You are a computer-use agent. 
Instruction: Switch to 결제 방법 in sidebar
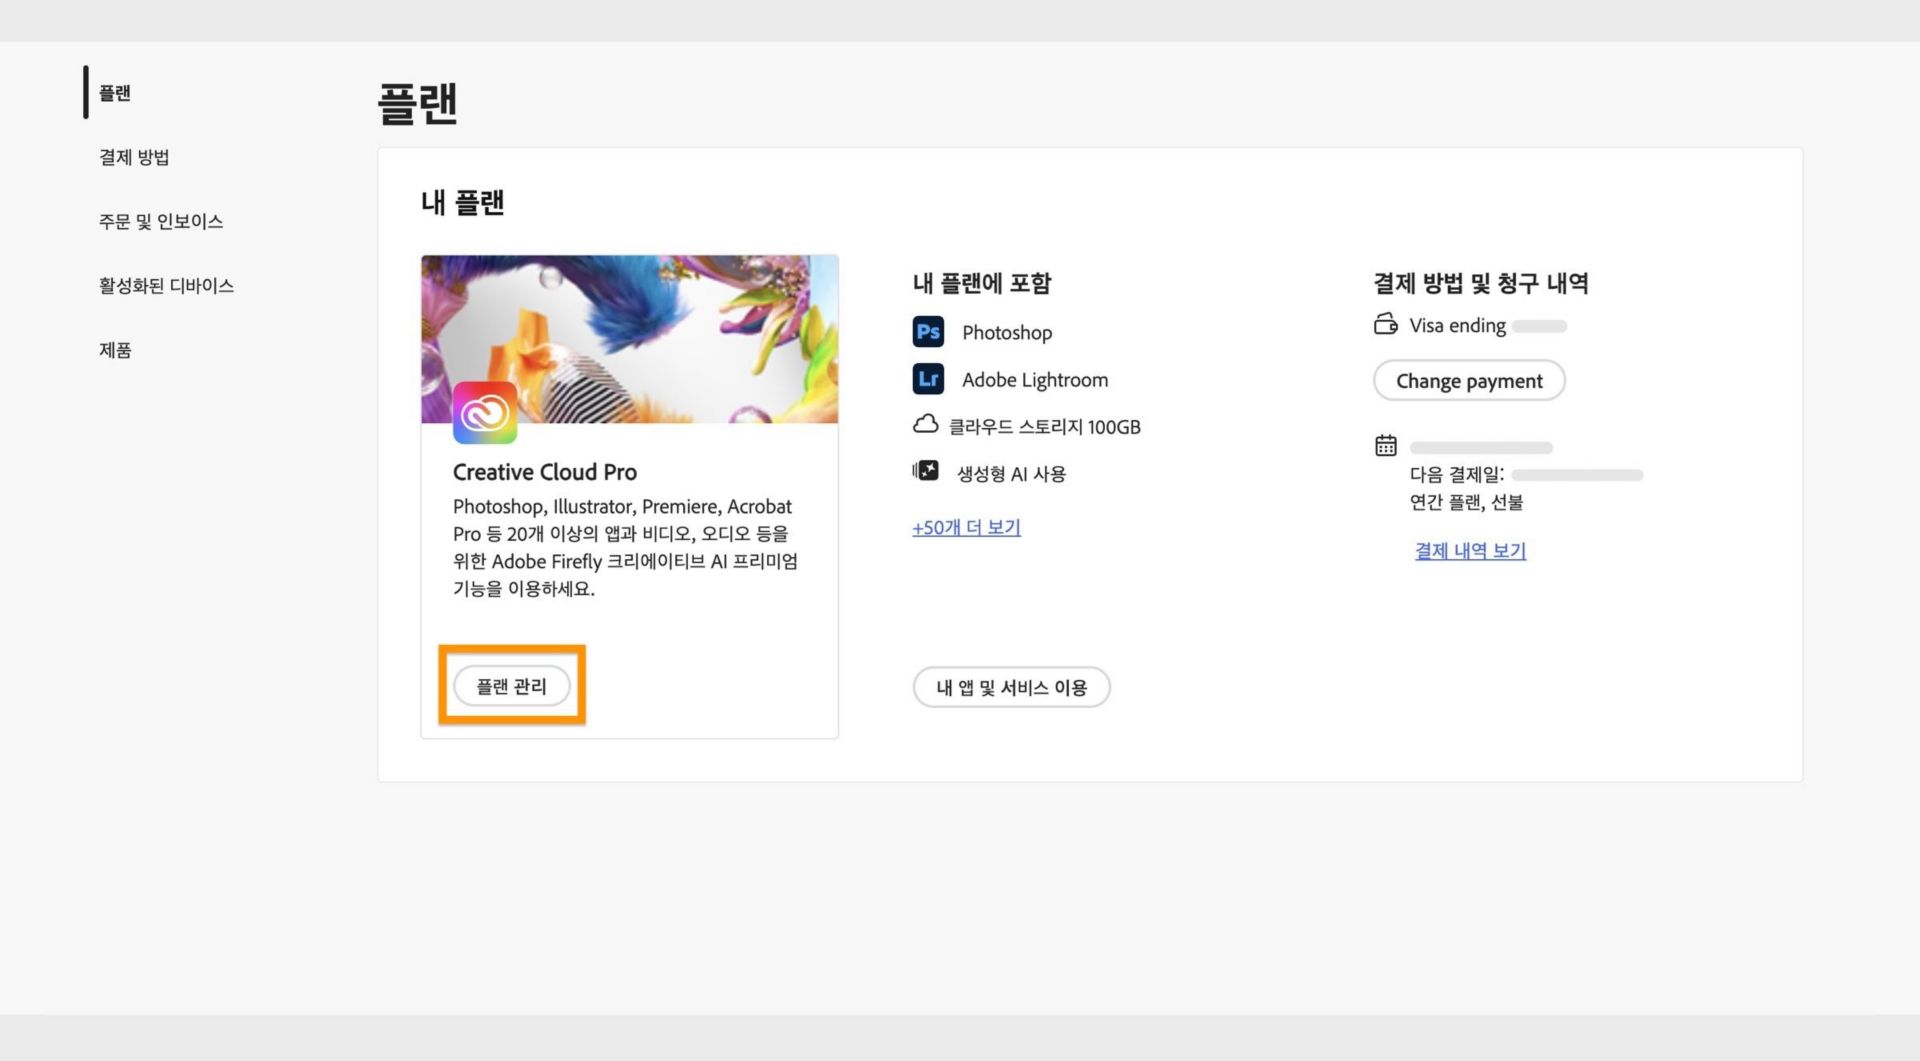click(134, 157)
